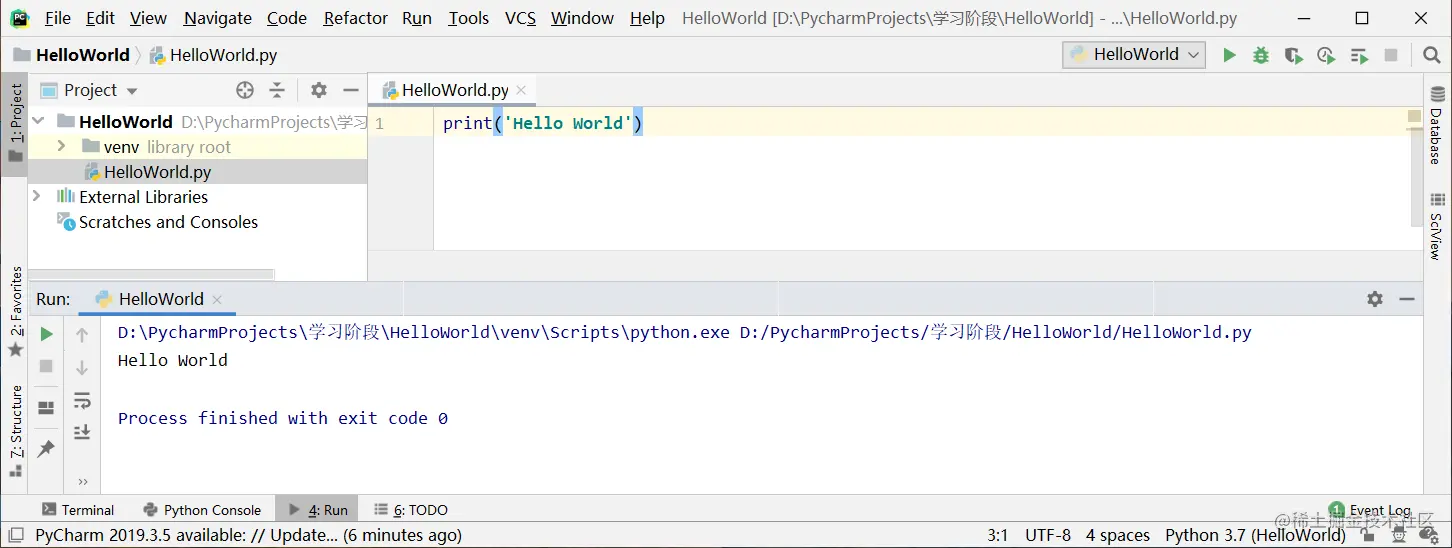1452x548 pixels.
Task: Open the Tools menu
Action: tap(468, 18)
